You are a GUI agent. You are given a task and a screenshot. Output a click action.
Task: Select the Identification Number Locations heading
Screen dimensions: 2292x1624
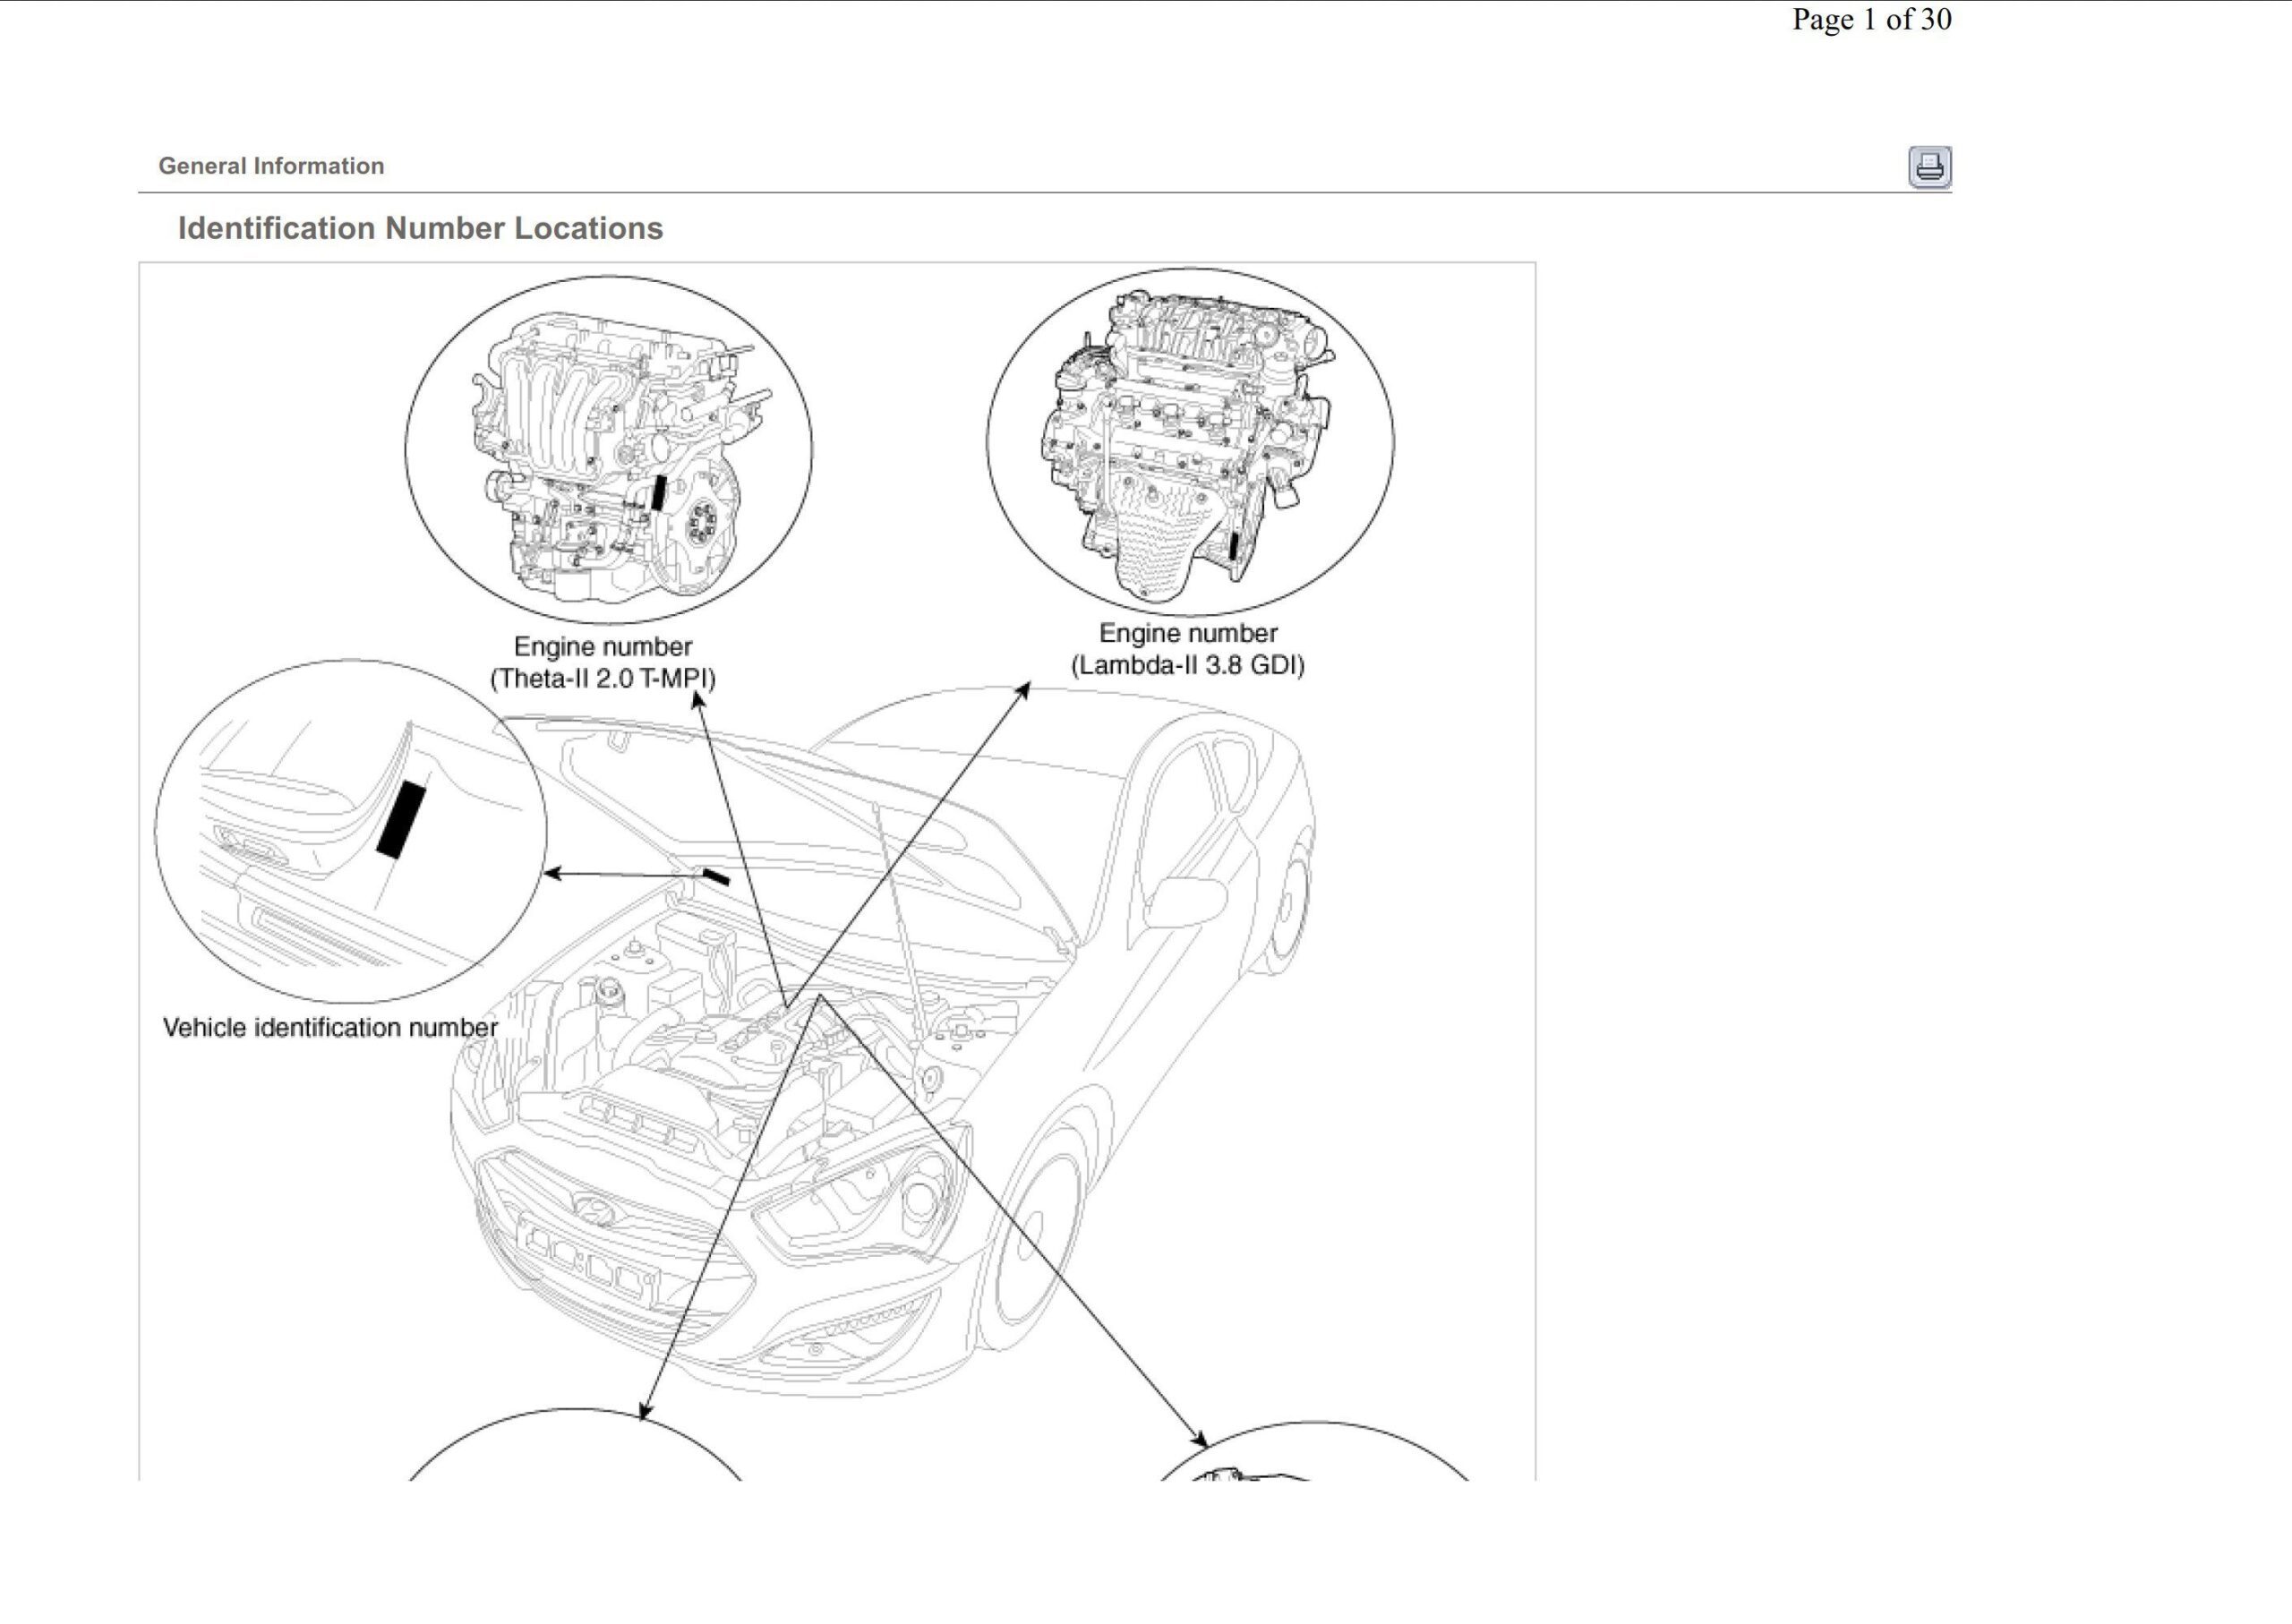pyautogui.click(x=419, y=228)
